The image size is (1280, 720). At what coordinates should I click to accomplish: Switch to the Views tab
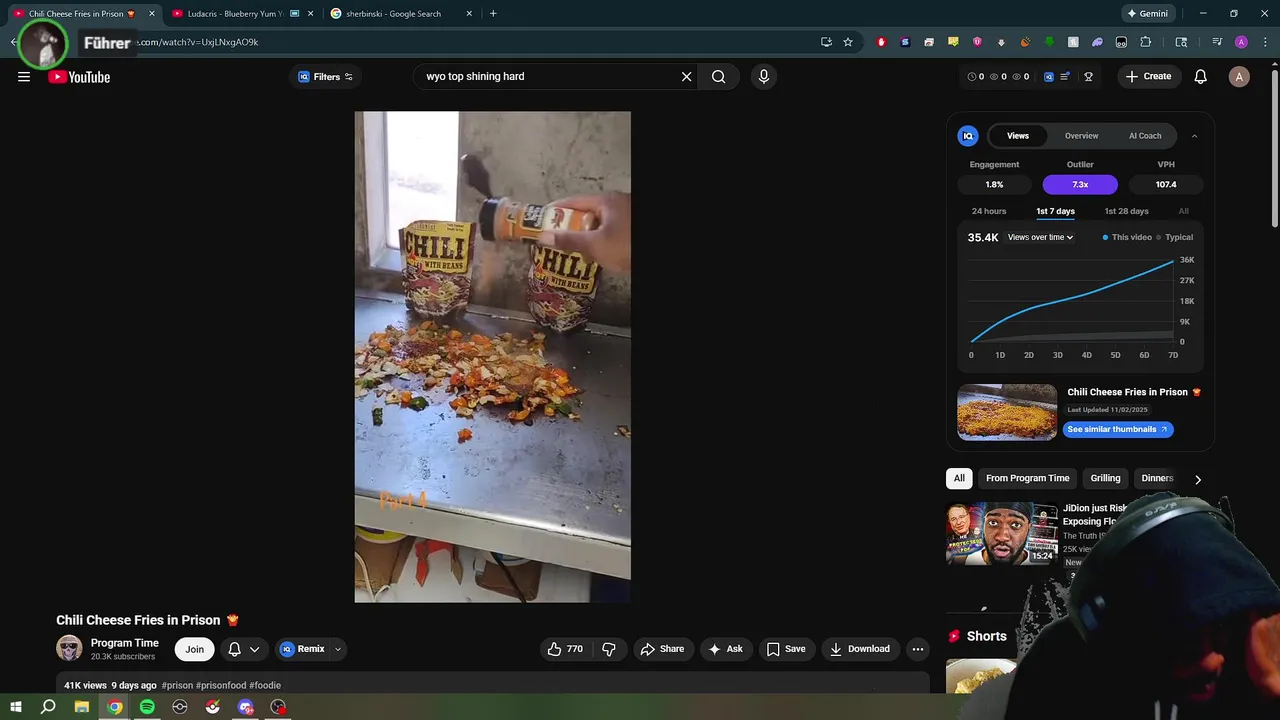click(1018, 136)
